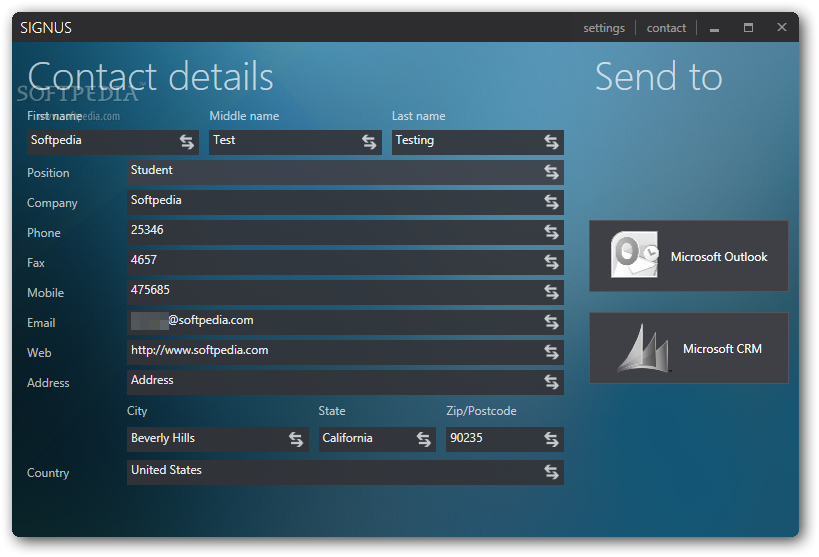Image resolution: width=819 pixels, height=557 pixels.
Task: Focus the Mobile field with 475685
Action: 345,292
